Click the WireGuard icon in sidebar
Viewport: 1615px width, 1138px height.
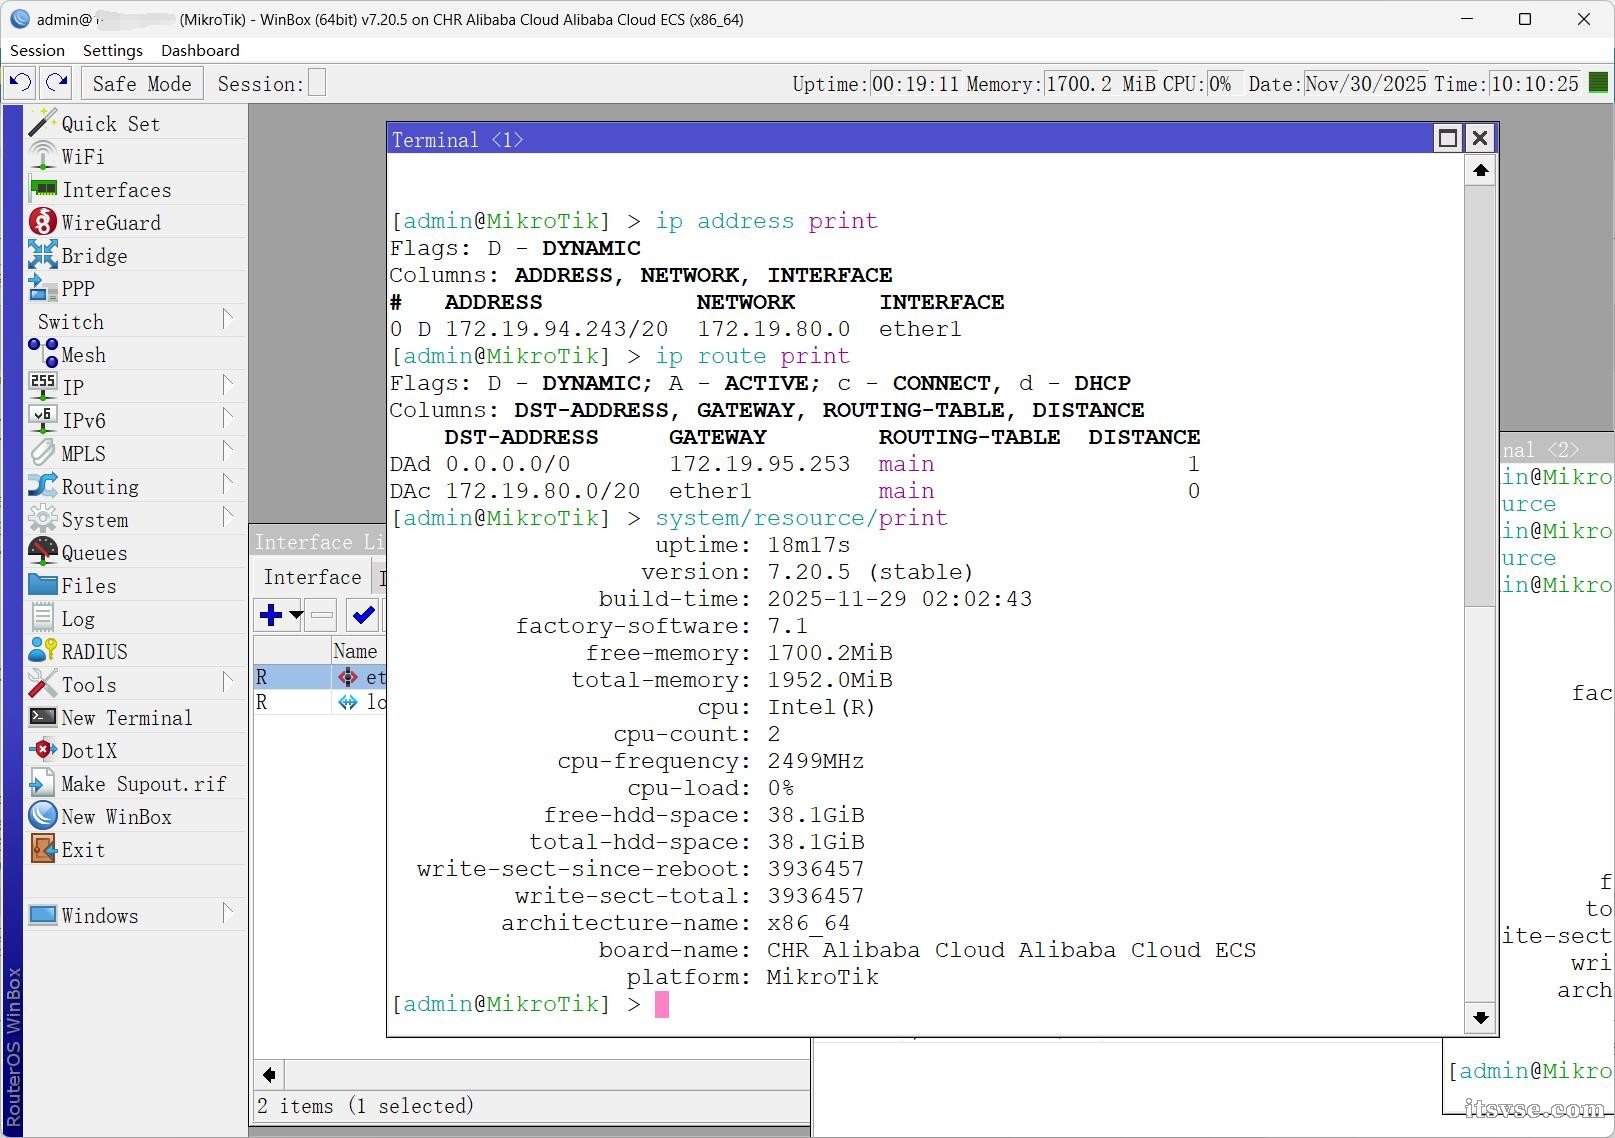tap(42, 222)
